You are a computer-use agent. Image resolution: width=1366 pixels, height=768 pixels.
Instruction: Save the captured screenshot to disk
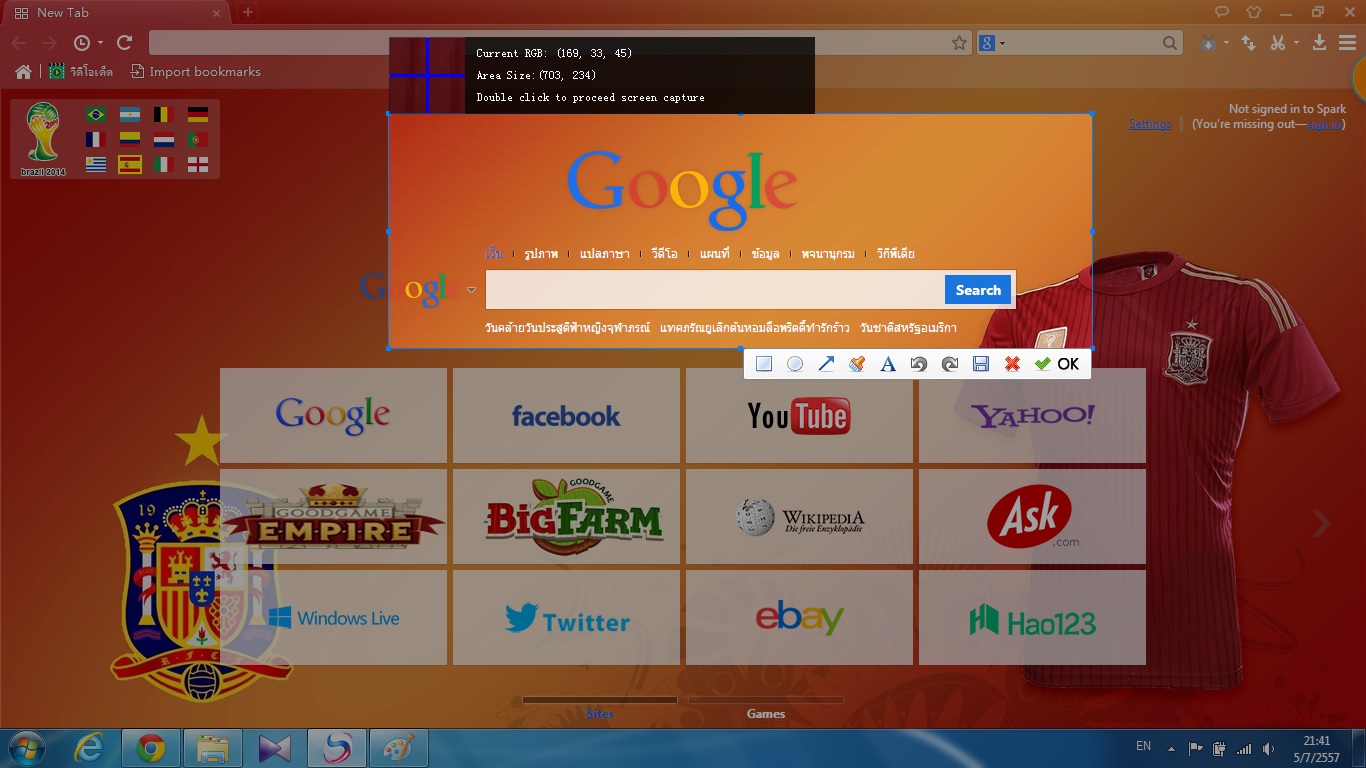(981, 364)
